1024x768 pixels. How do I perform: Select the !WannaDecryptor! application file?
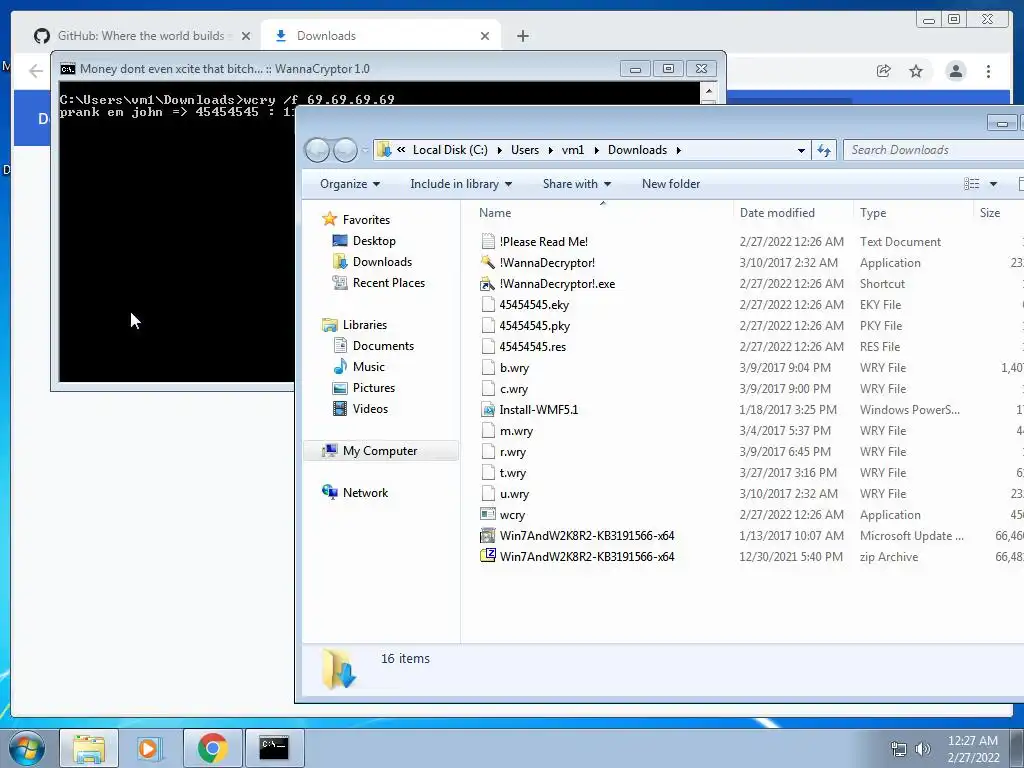(547, 263)
